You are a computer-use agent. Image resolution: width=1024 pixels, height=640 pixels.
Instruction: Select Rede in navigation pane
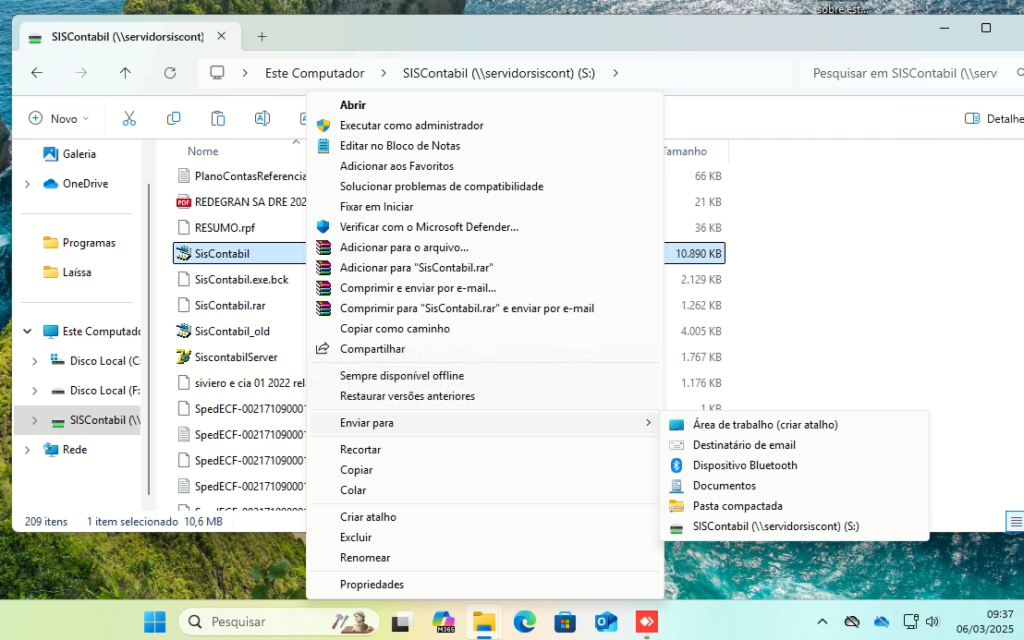tap(65, 449)
